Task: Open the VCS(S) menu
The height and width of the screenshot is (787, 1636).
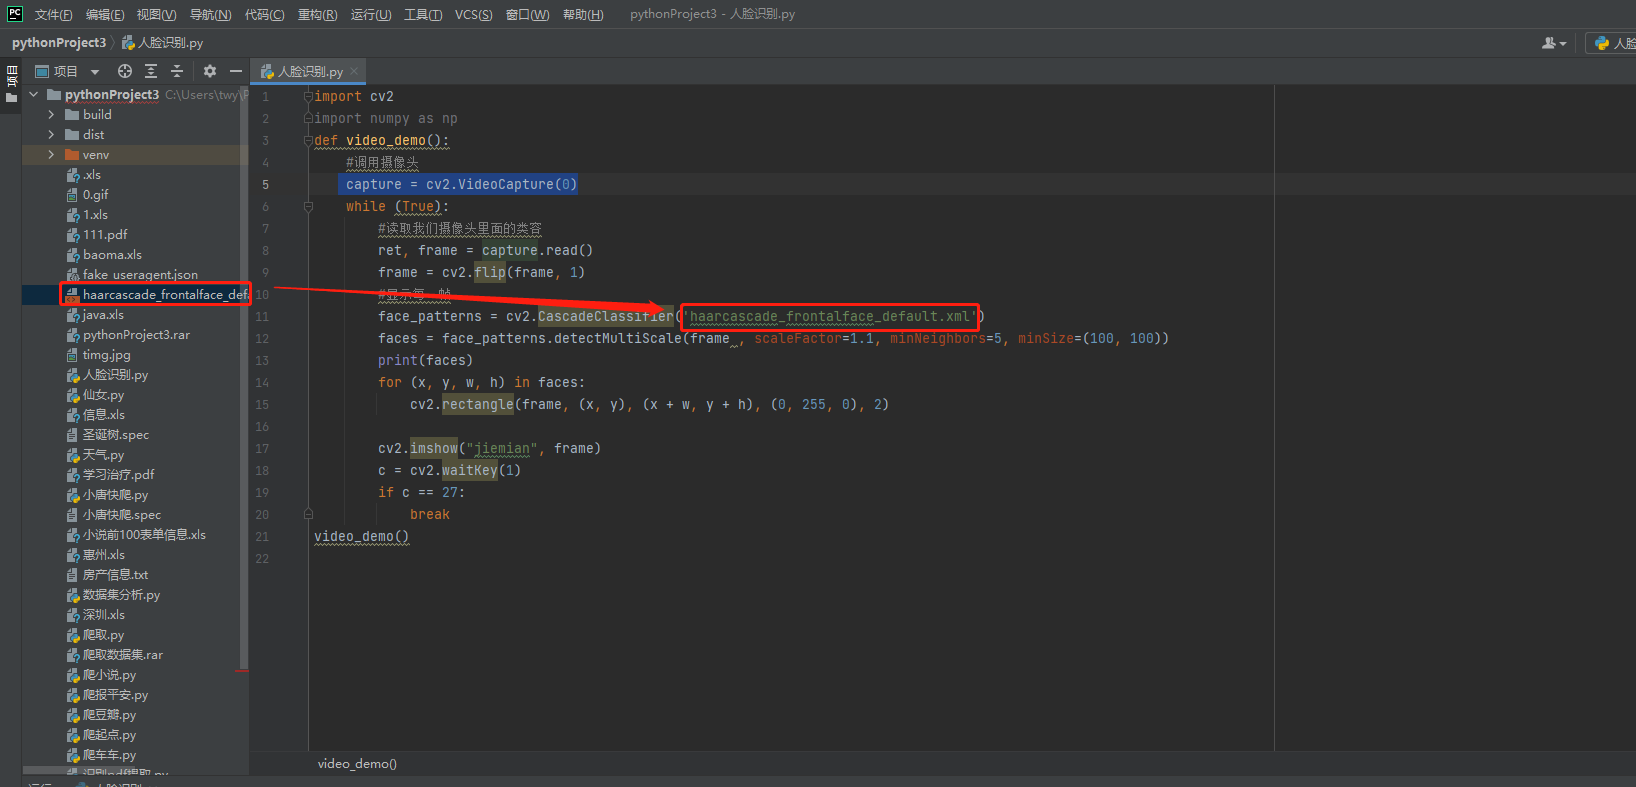Action: point(473,14)
